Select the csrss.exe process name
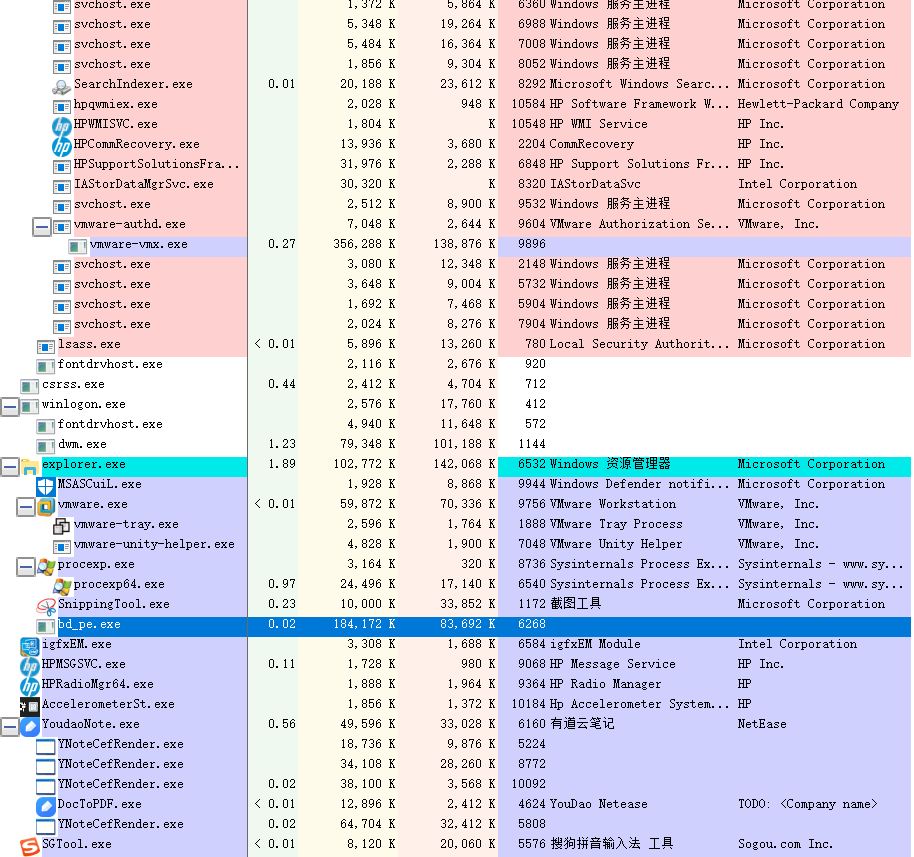Viewport: 914px width, 857px height. click(73, 385)
